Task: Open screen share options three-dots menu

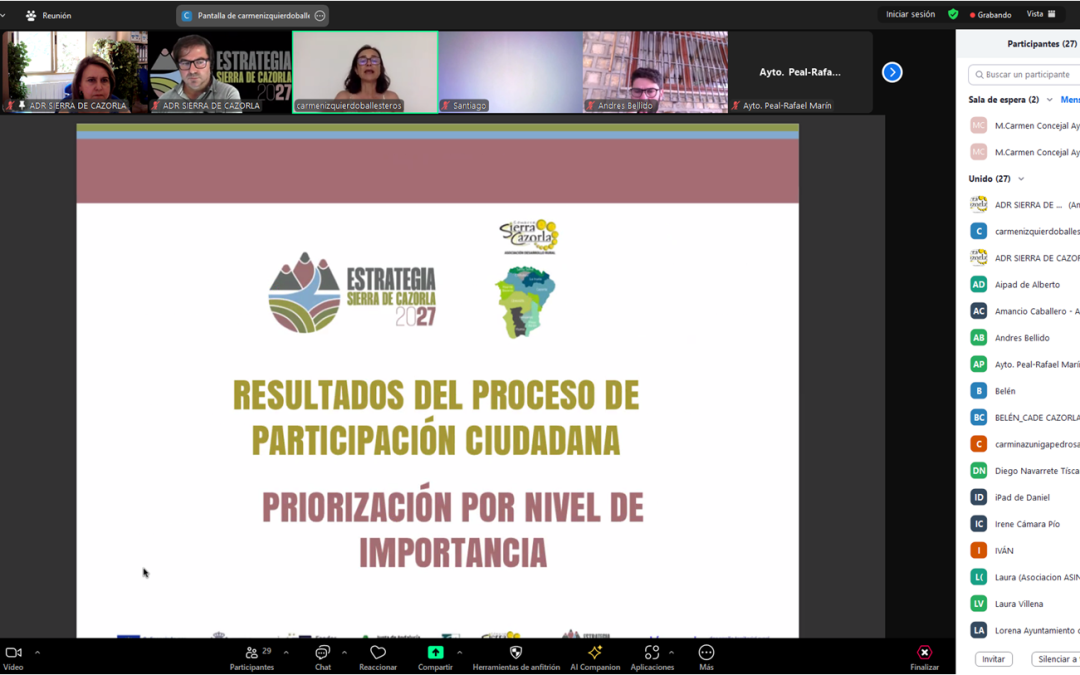Action: [319, 16]
